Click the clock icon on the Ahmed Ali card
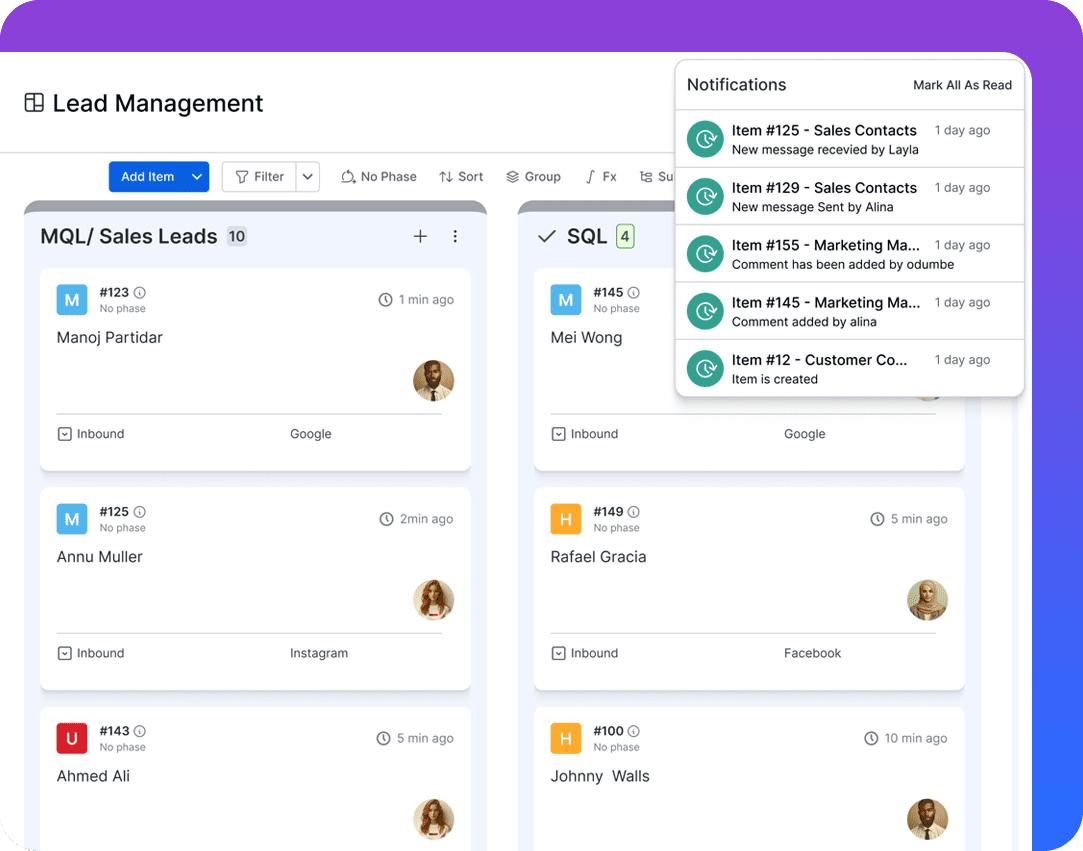Screen dimensions: 1083x851 (x=383, y=738)
